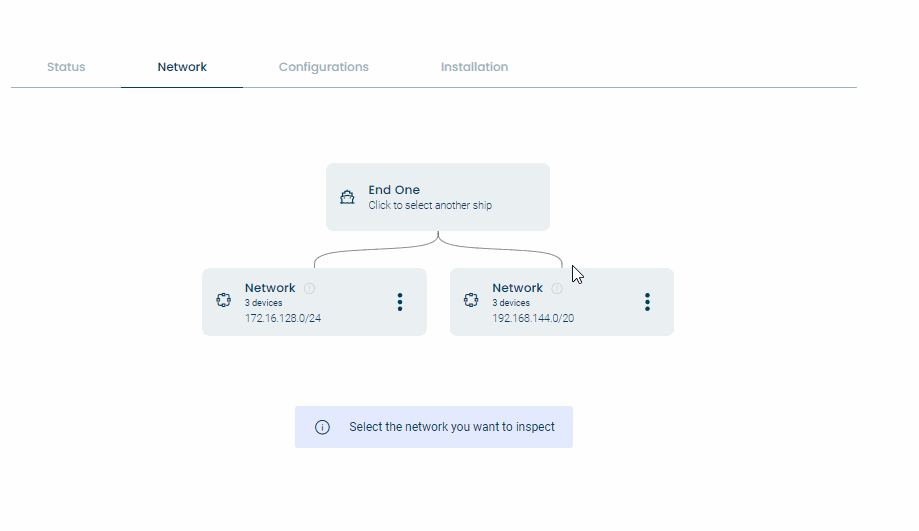Open the Configurations tab
Viewport: 919px width, 531px height.
[x=324, y=67]
